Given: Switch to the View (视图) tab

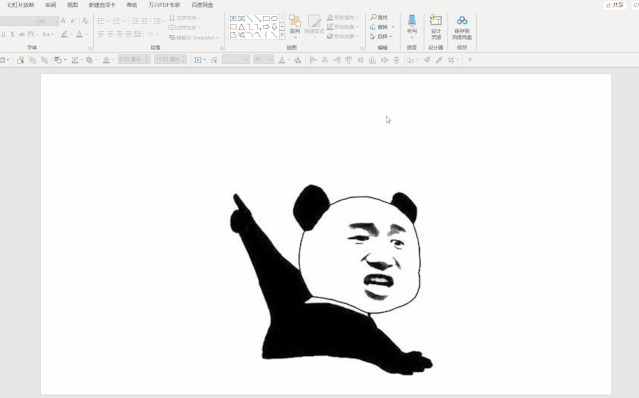Looking at the screenshot, I should pos(72,5).
